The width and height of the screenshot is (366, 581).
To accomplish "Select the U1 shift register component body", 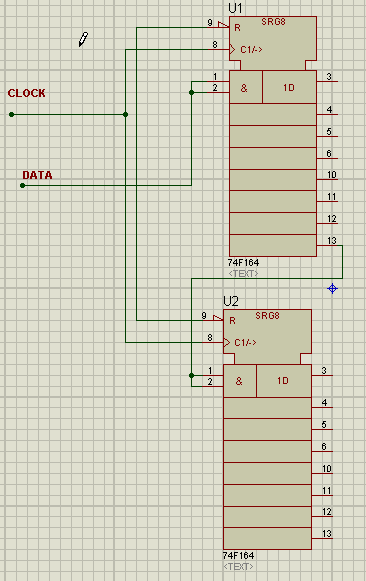I will tap(273, 136).
